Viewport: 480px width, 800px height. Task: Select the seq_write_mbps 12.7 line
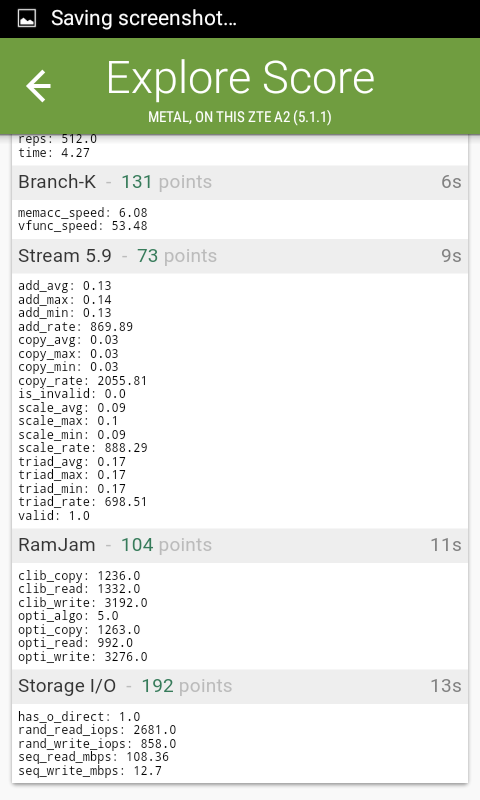pos(90,771)
